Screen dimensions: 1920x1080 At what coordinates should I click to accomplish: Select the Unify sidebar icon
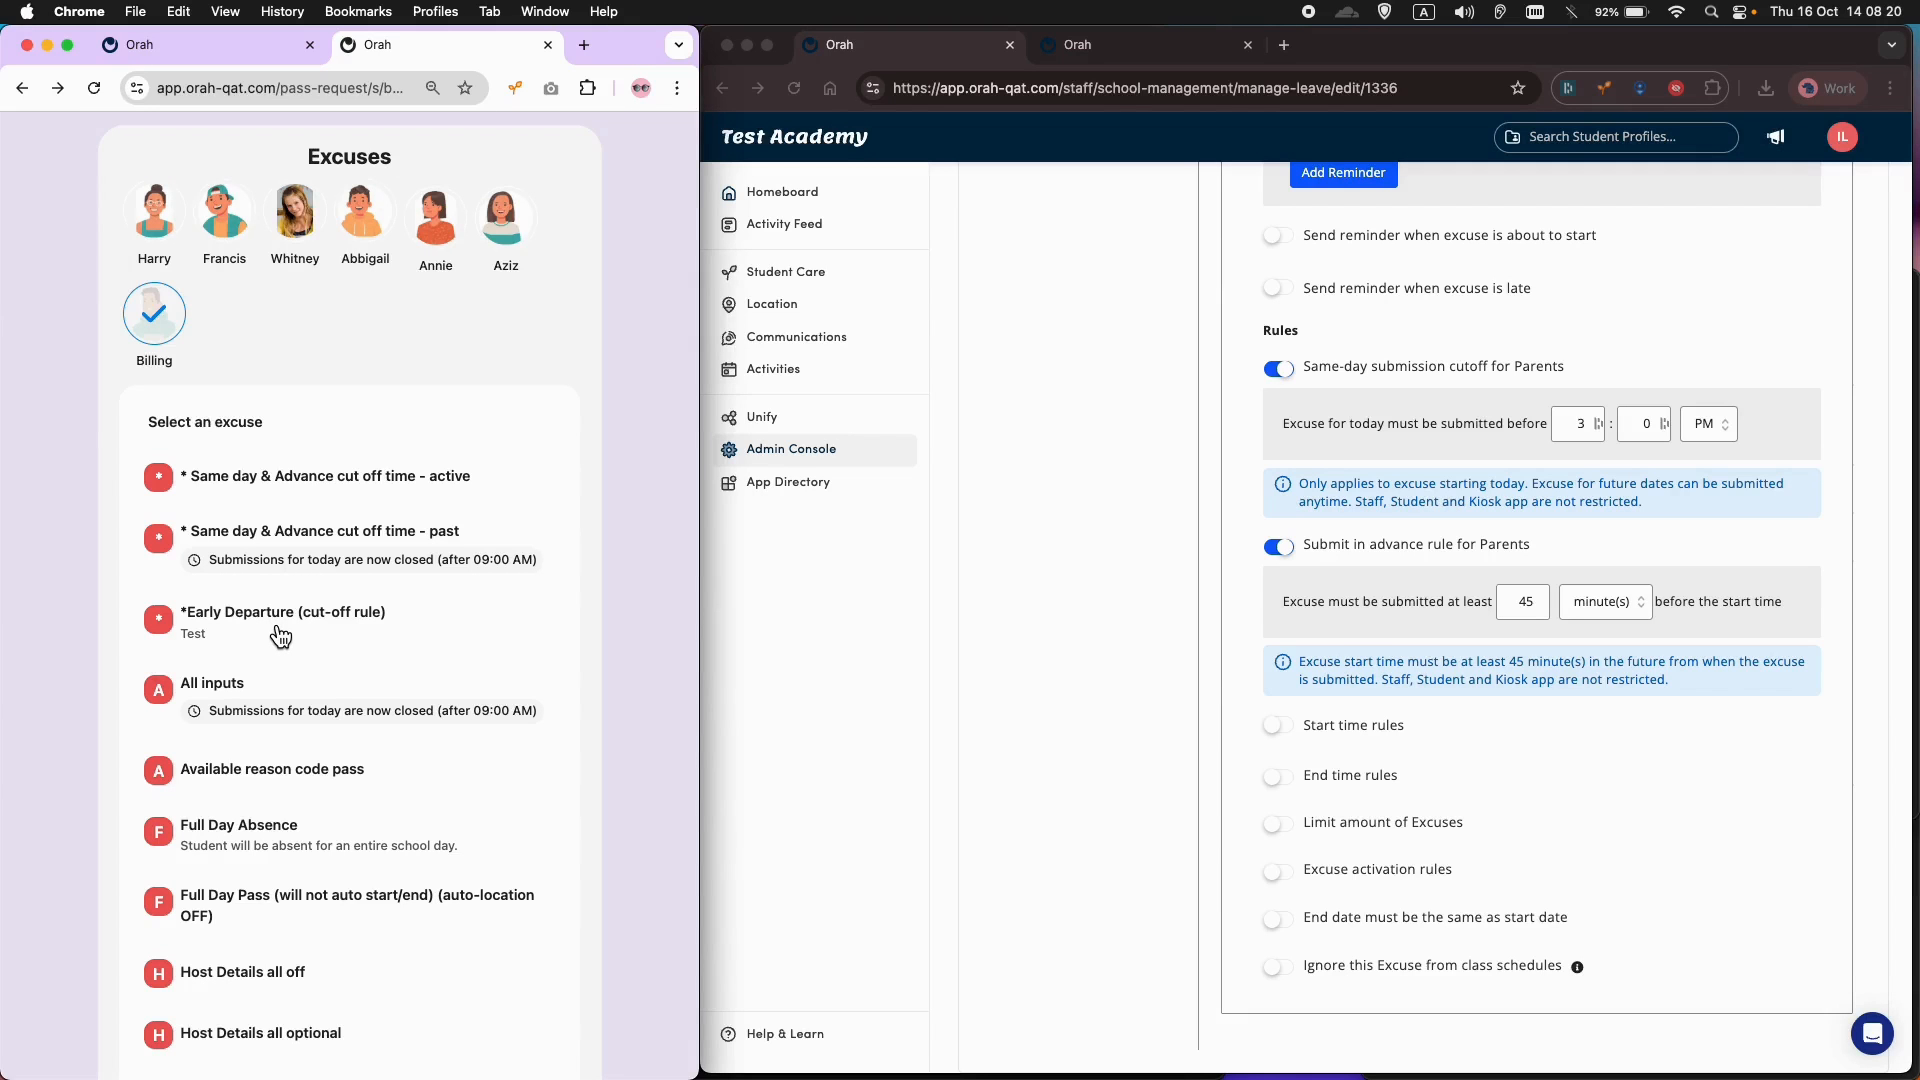[729, 417]
